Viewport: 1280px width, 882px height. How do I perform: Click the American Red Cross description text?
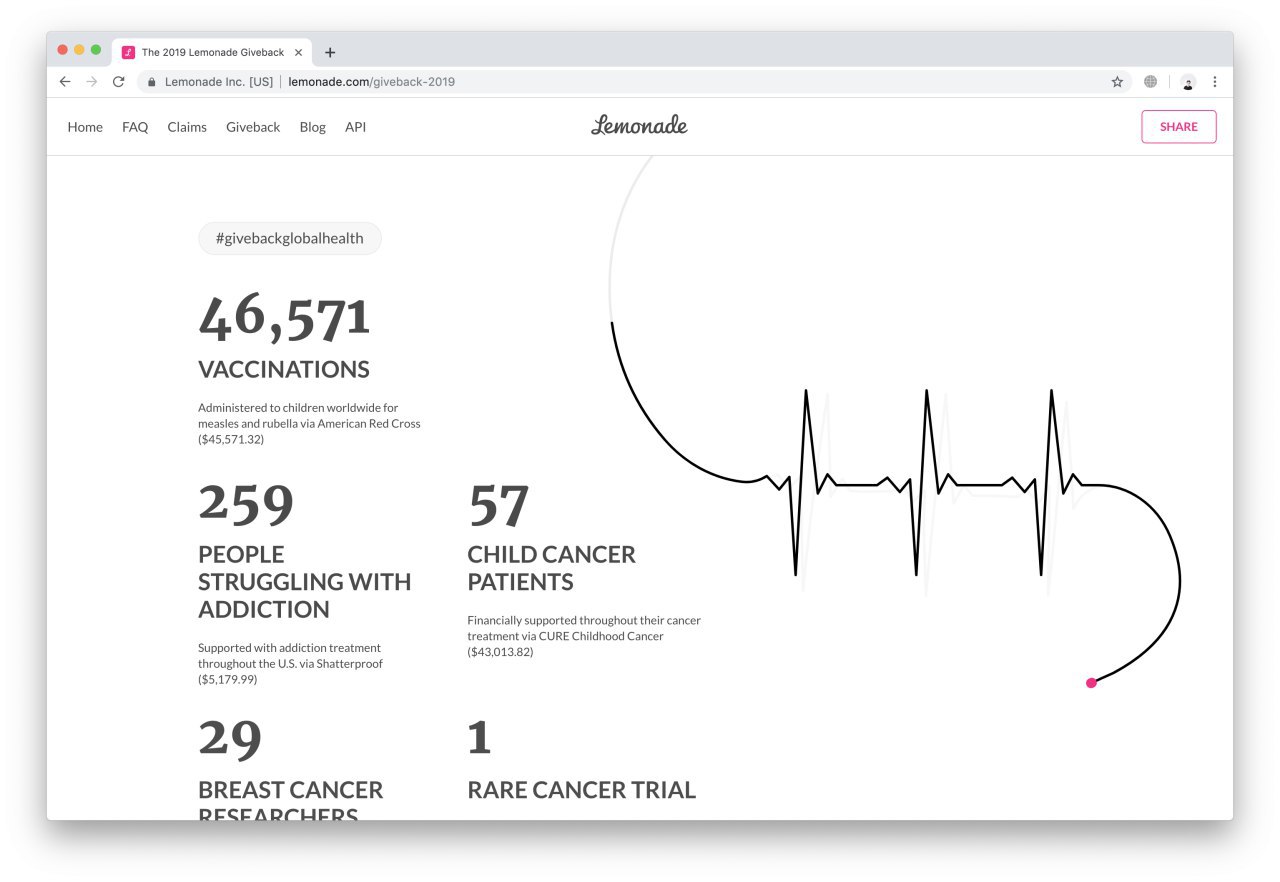[309, 423]
